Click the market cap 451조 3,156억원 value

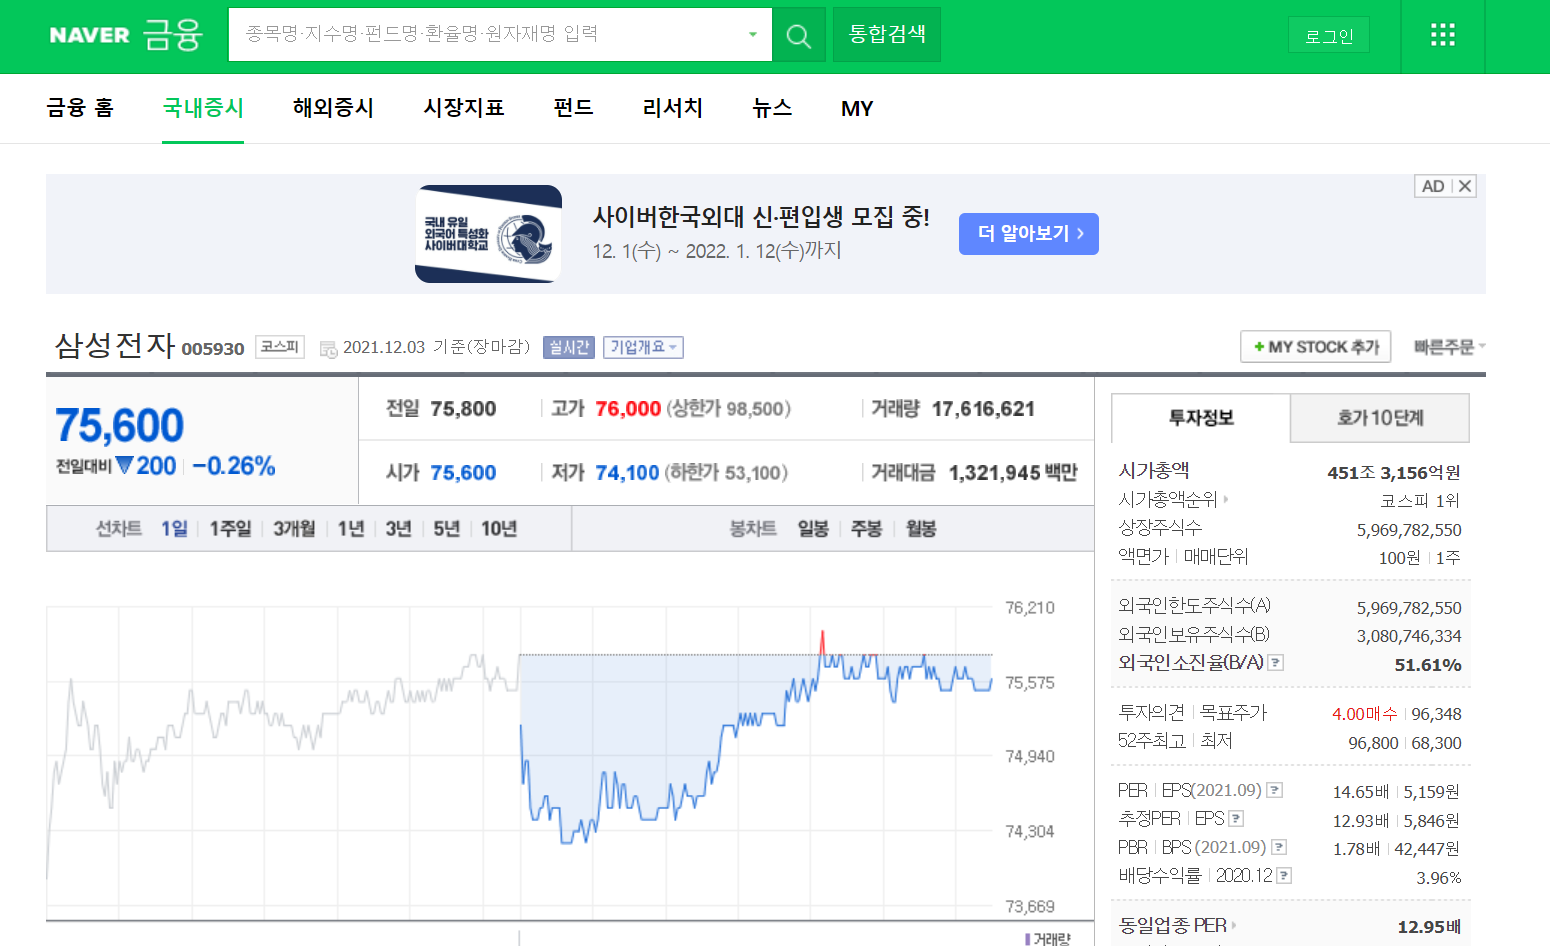1394,472
